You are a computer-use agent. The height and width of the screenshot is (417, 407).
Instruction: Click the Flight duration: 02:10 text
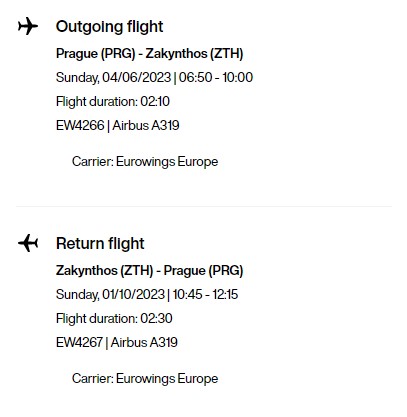point(113,102)
